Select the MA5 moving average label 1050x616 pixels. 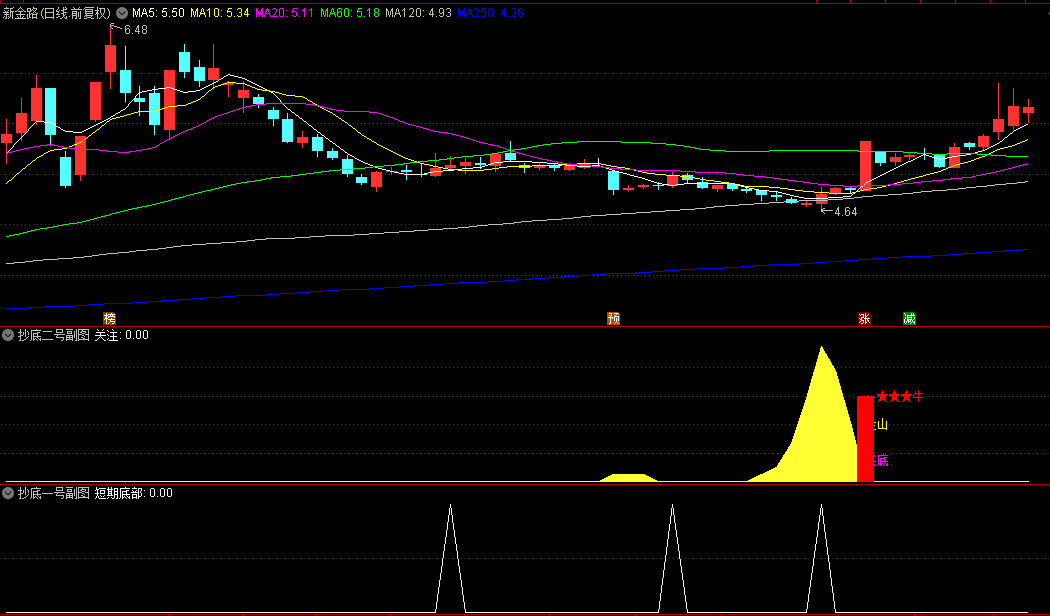pyautogui.click(x=158, y=13)
